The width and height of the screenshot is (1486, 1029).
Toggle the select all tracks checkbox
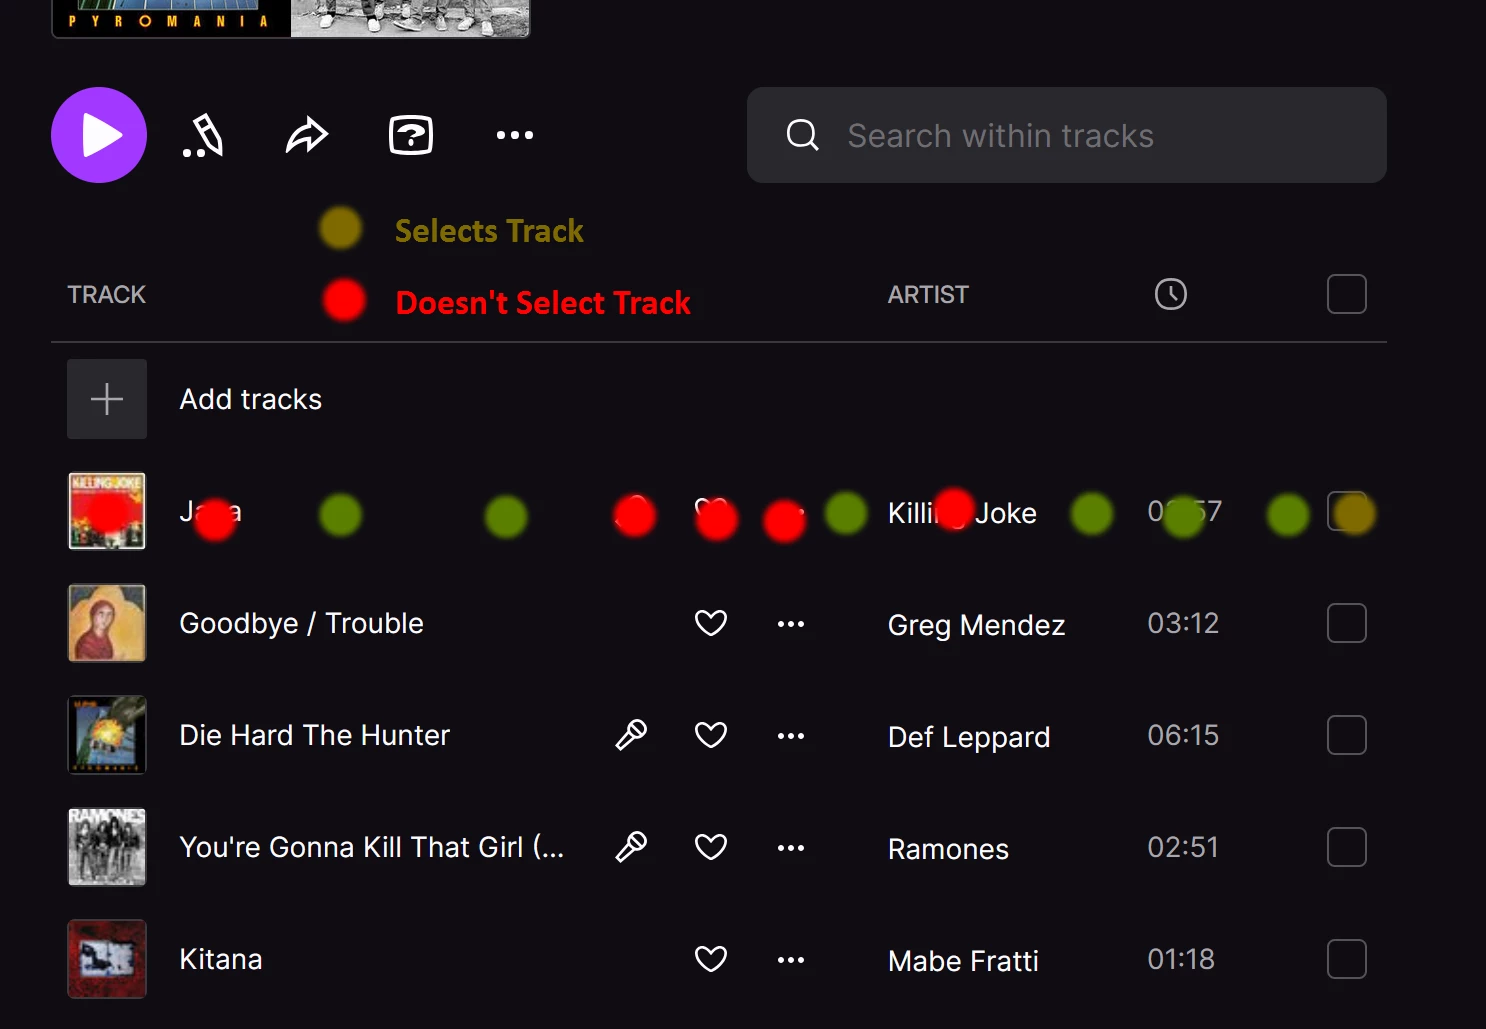tap(1346, 294)
